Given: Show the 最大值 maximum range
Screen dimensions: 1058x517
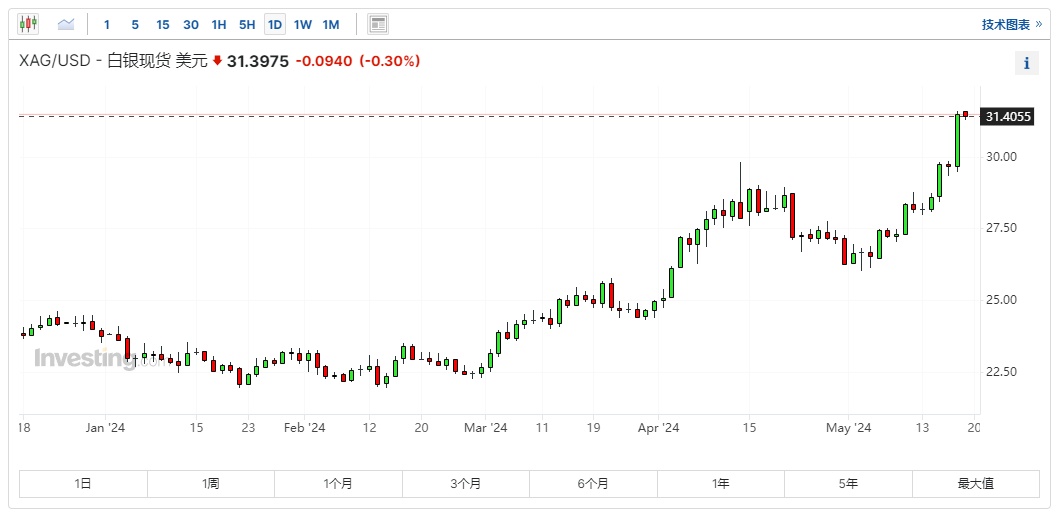Looking at the screenshot, I should click(x=975, y=484).
